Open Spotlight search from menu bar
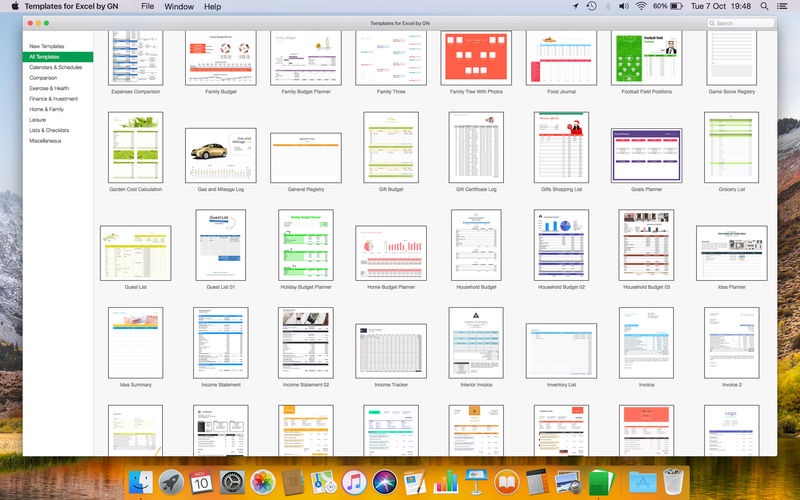 pyautogui.click(x=766, y=7)
